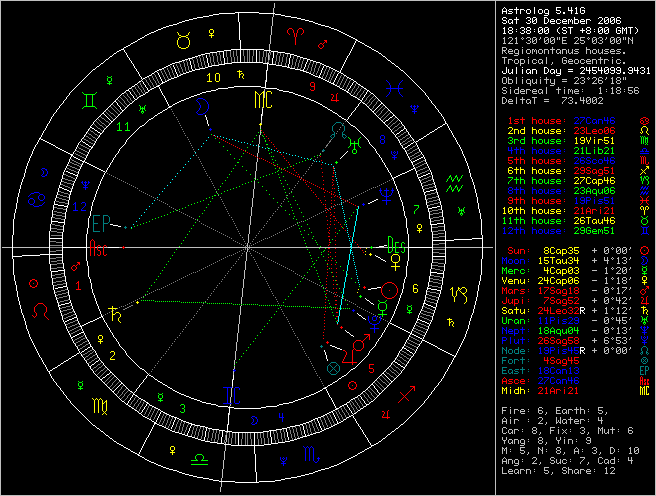The height and width of the screenshot is (496, 656).
Task: Click the yellow MC midheaven marker in chart
Action: (261, 98)
